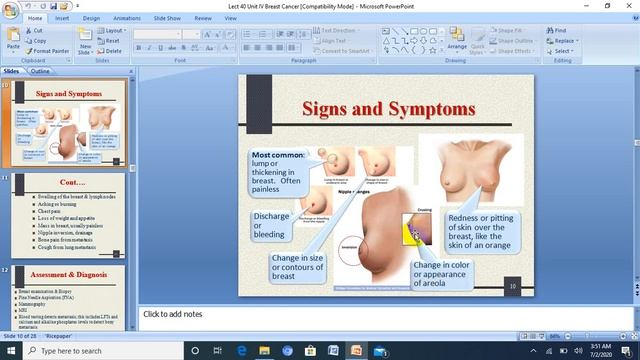Click the Save icon in Quick Access toolbar

point(53,6)
